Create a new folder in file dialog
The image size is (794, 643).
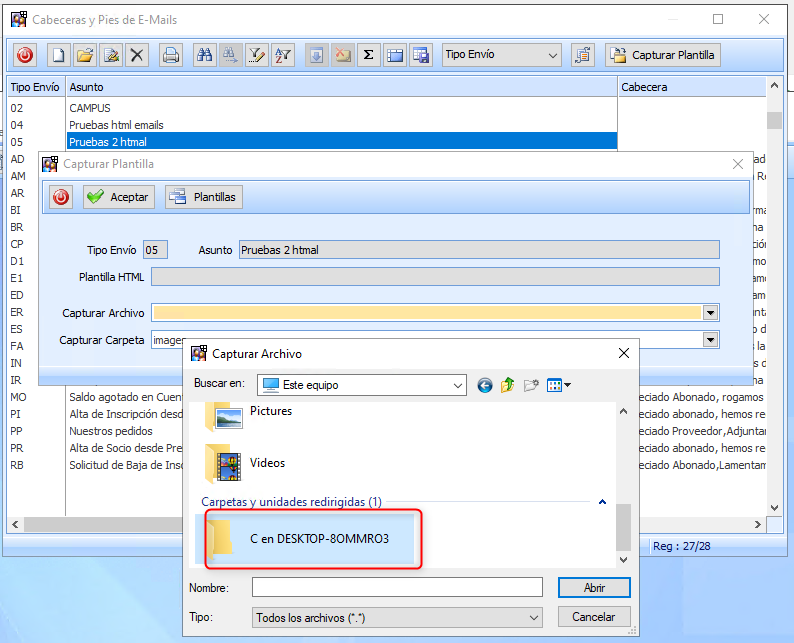[531, 385]
